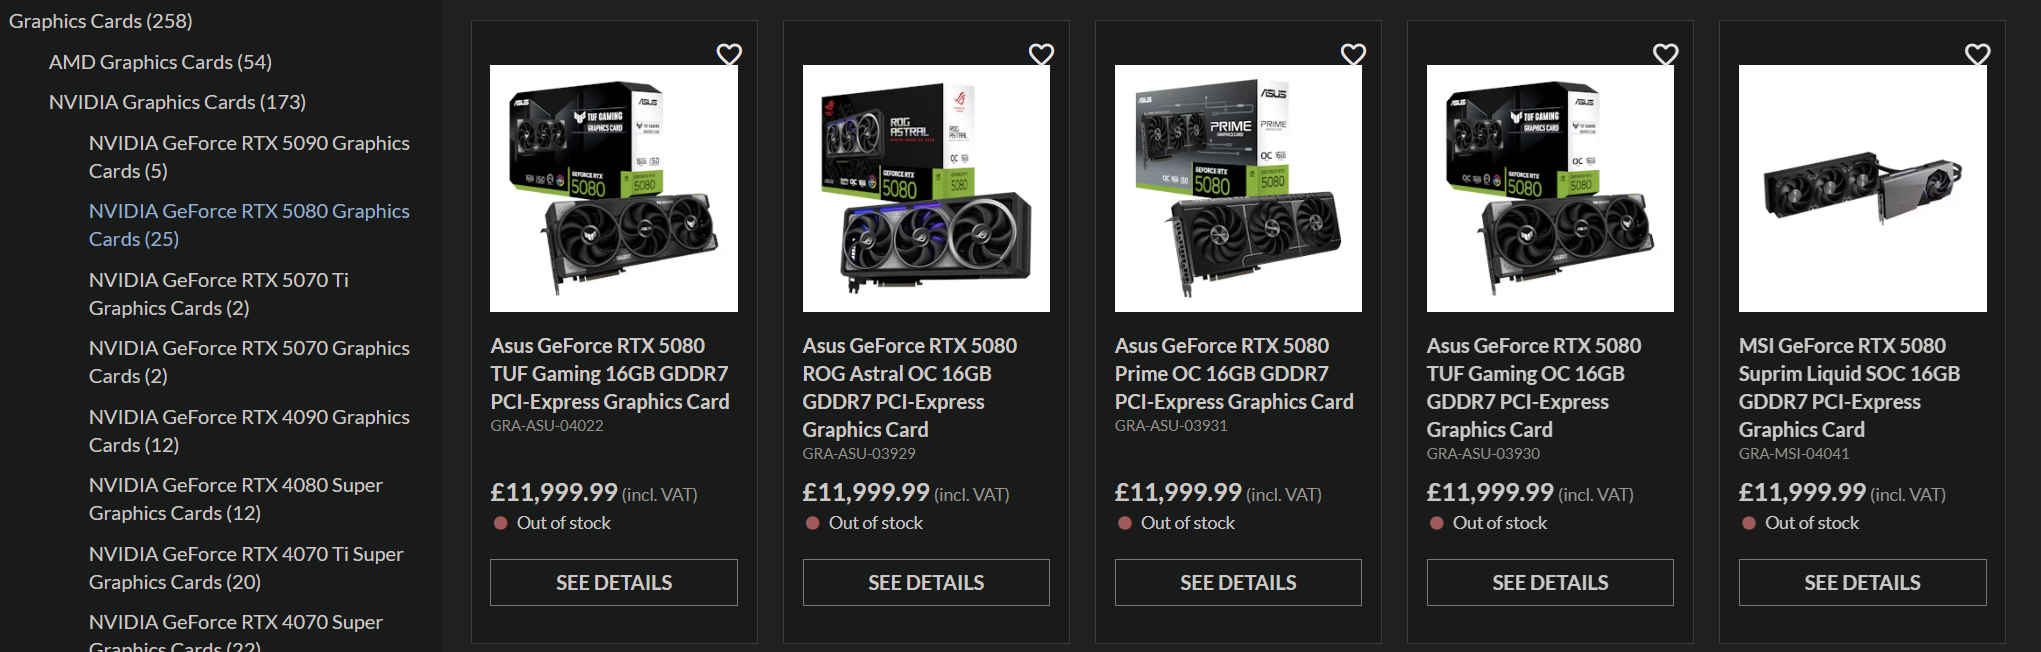Browse RTX 4090 Graphics Cards (12)

pos(249,431)
